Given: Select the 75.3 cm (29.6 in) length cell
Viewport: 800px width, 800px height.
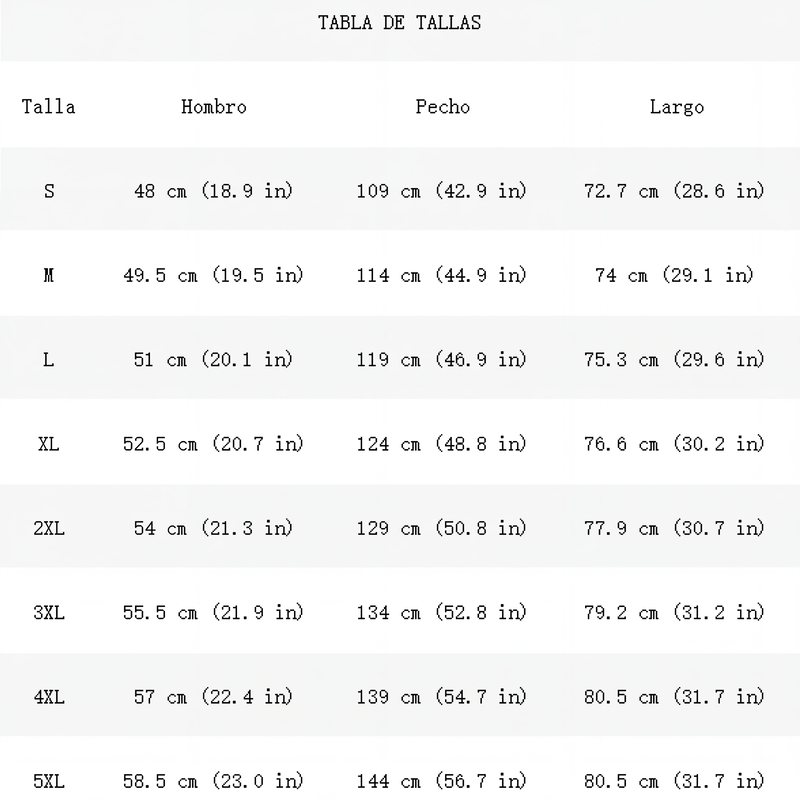Looking at the screenshot, I should (674, 360).
